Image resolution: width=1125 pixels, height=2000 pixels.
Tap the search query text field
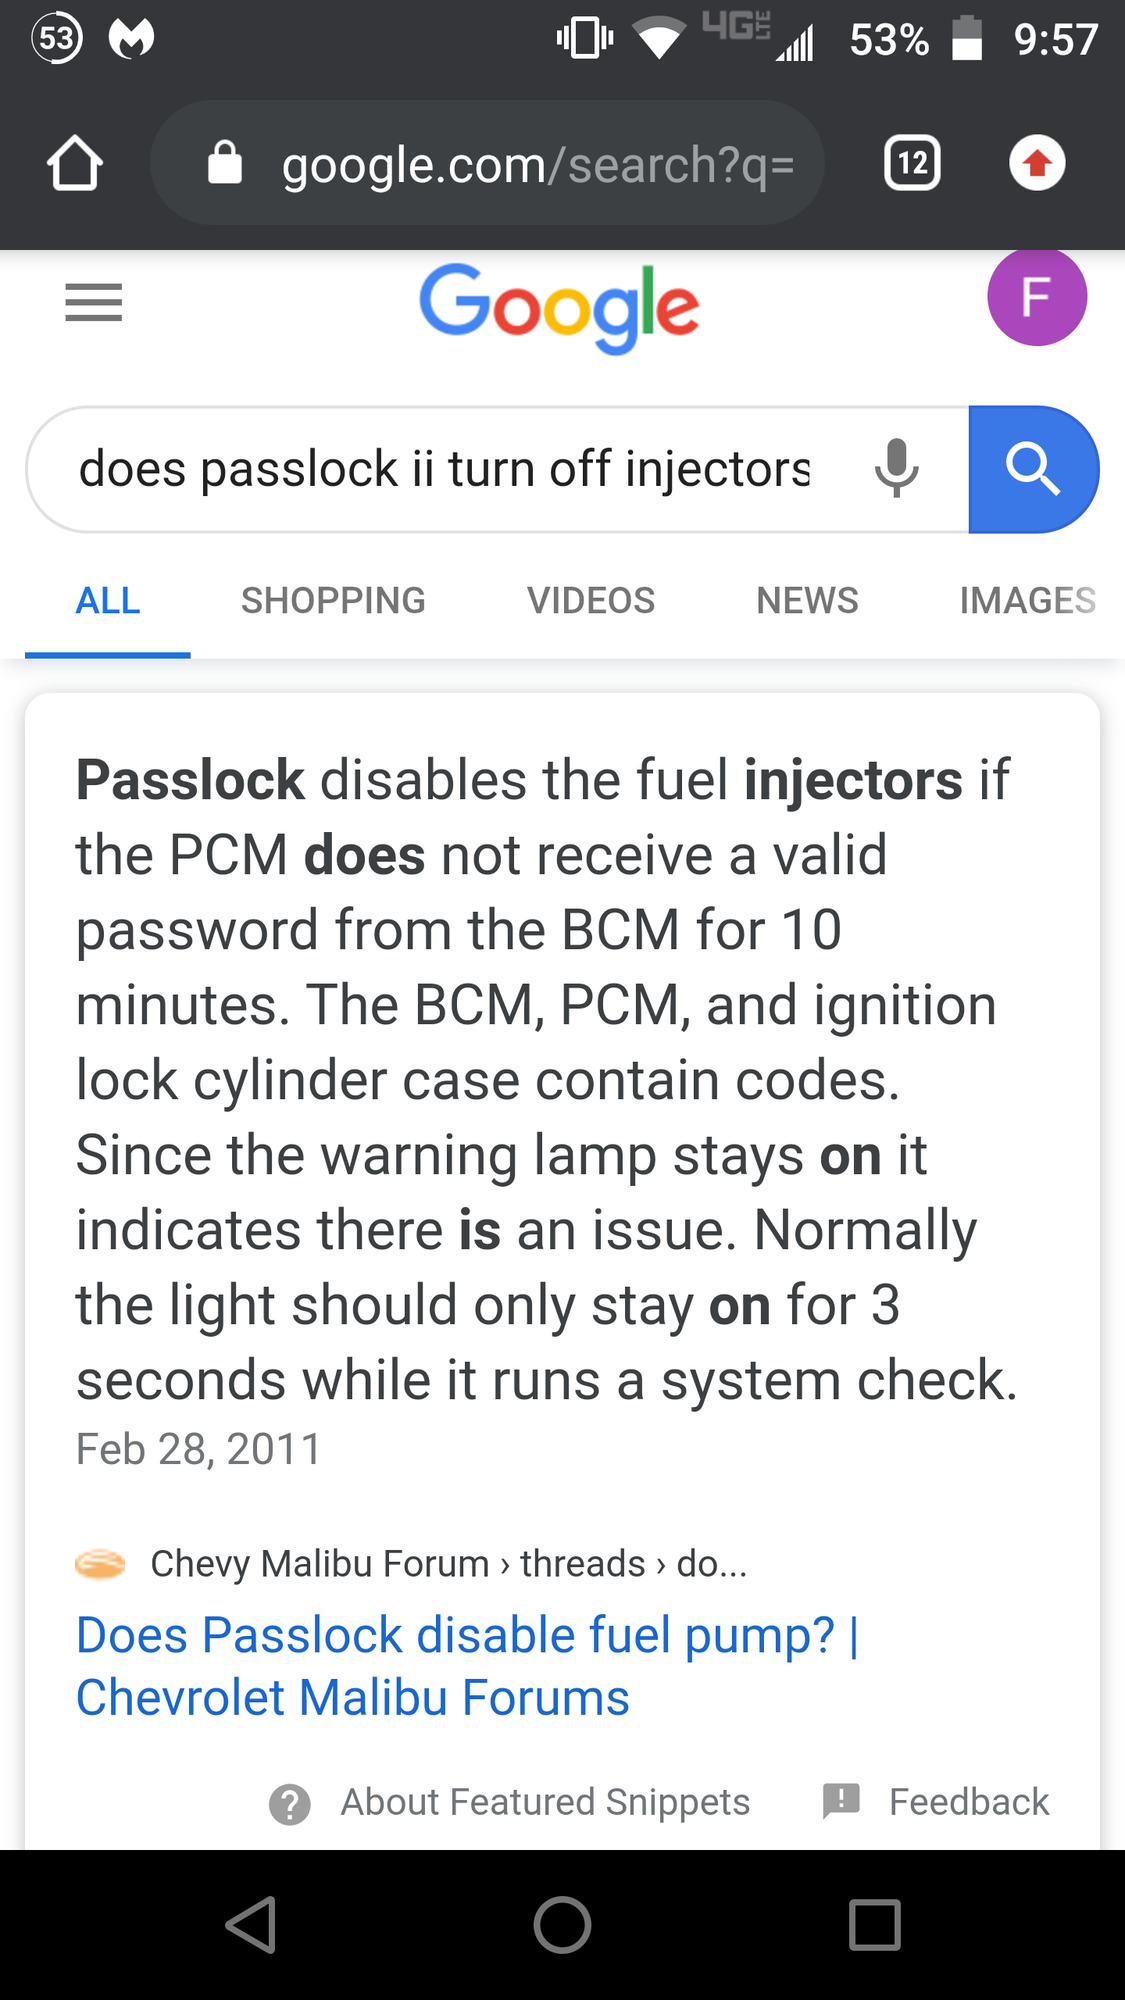(445, 469)
